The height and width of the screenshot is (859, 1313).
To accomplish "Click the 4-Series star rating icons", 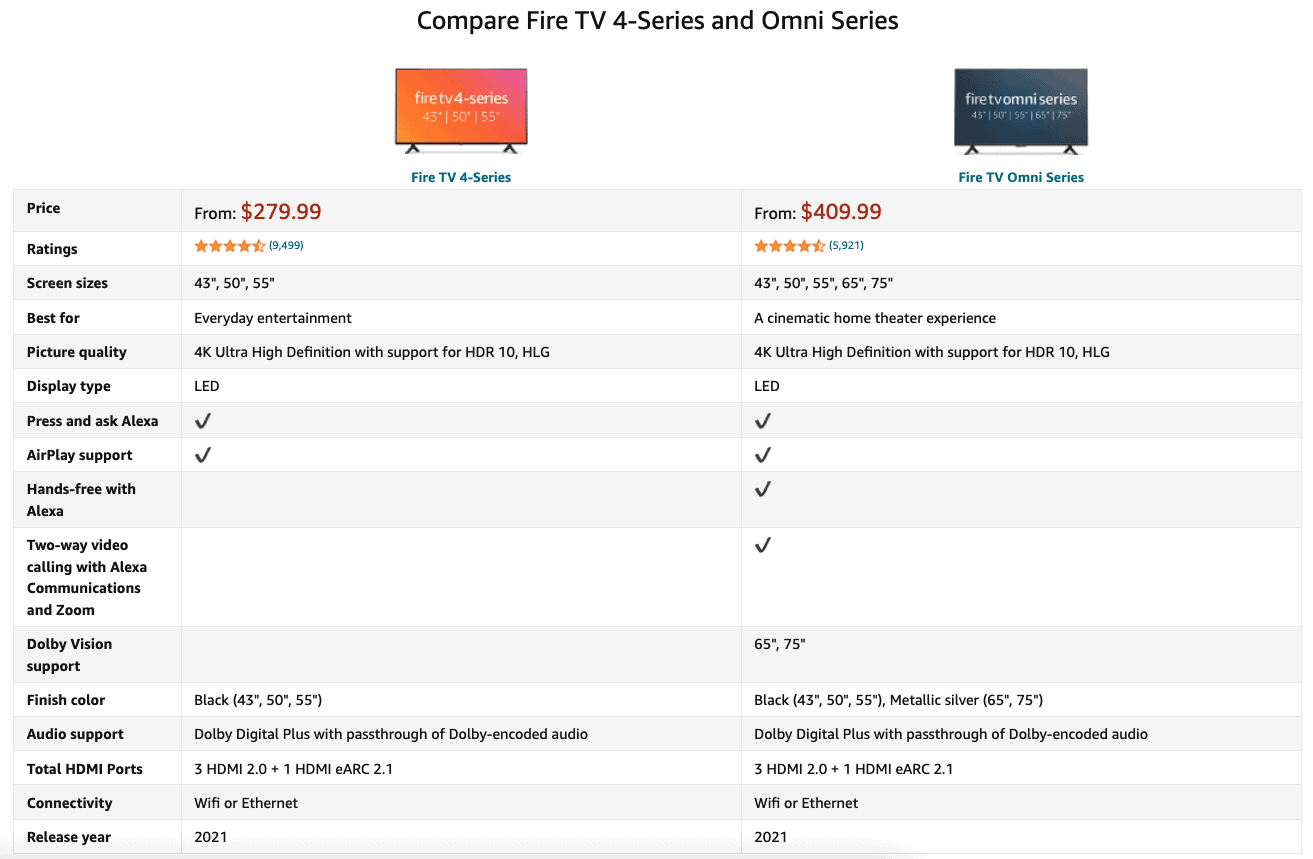I will (229, 246).
